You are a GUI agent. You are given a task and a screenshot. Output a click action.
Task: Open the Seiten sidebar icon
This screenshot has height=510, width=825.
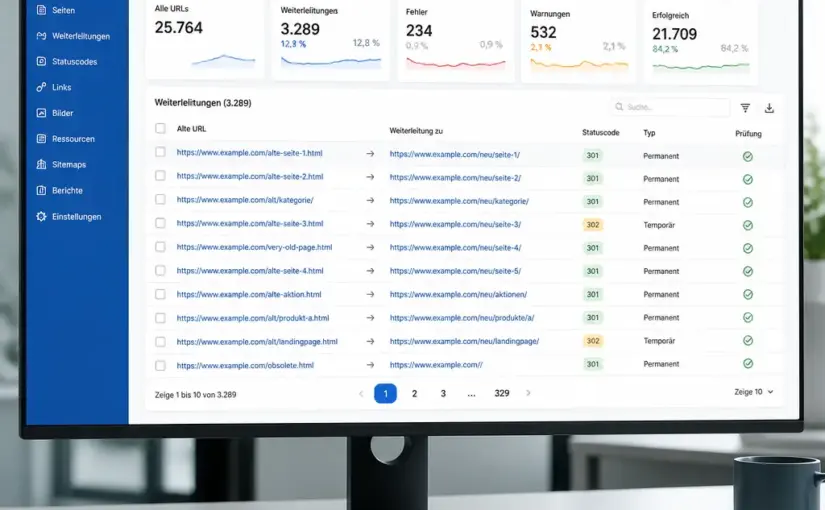click(41, 9)
